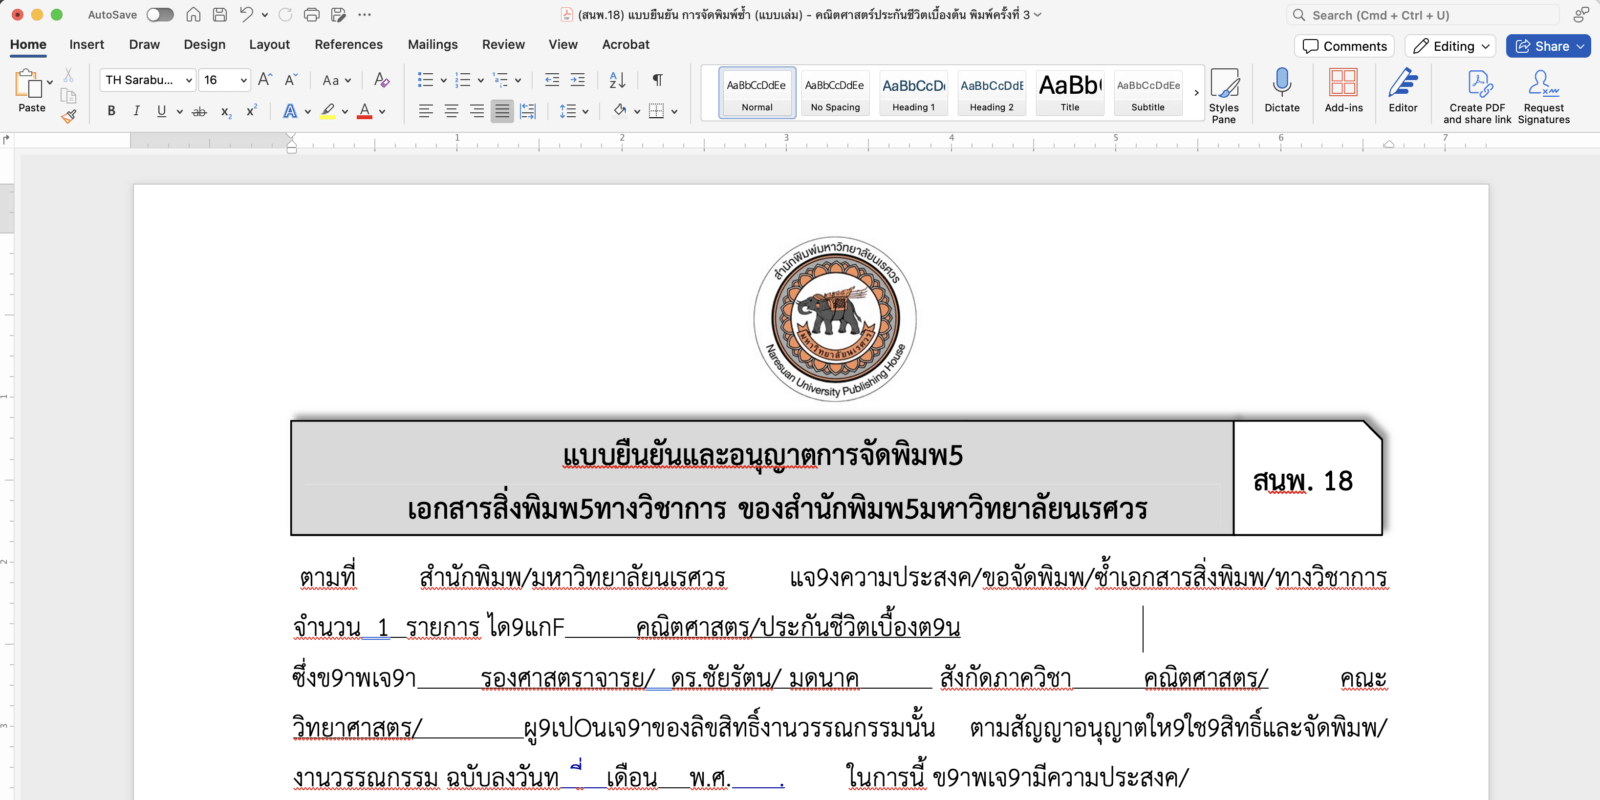
Task: Switch to the Insert tab
Action: pos(87,45)
